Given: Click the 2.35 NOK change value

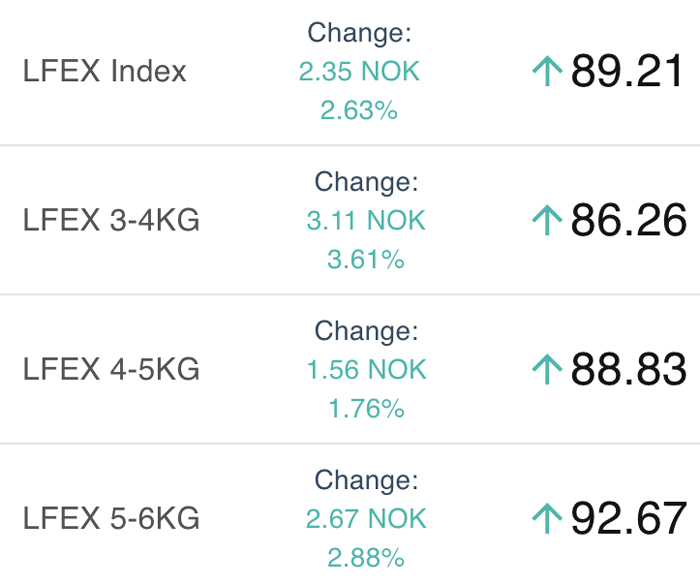Looking at the screenshot, I should (359, 71).
